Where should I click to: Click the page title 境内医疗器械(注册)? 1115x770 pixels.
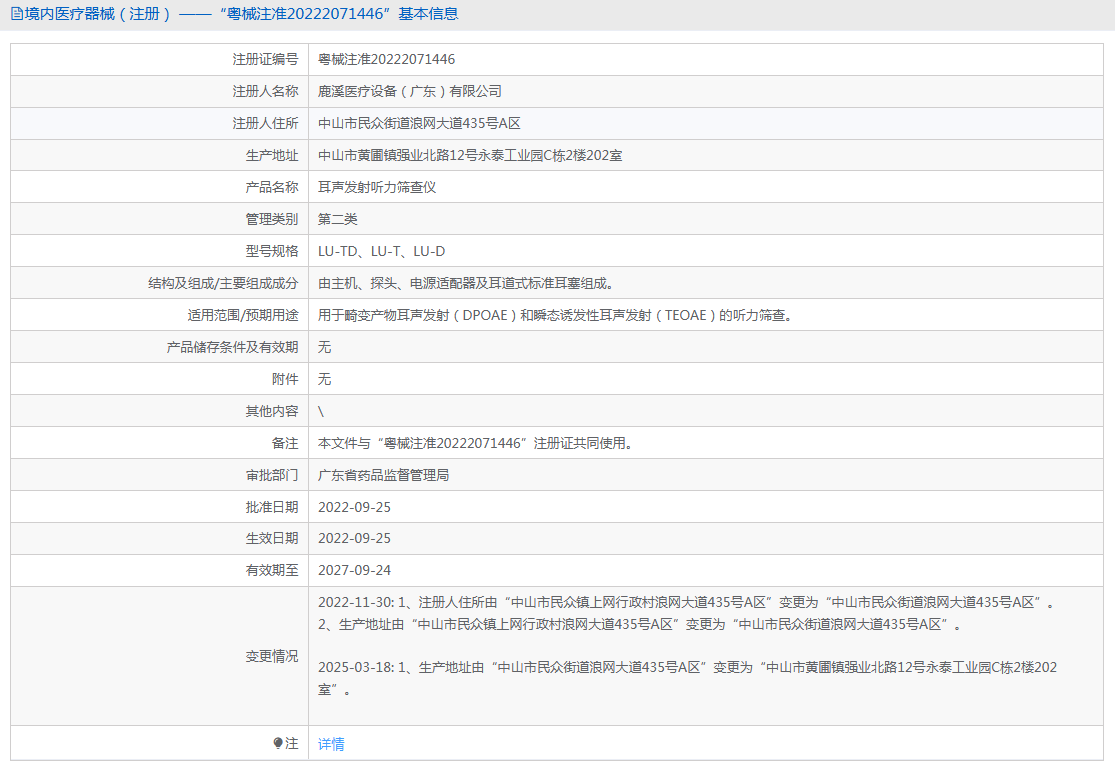(x=98, y=14)
